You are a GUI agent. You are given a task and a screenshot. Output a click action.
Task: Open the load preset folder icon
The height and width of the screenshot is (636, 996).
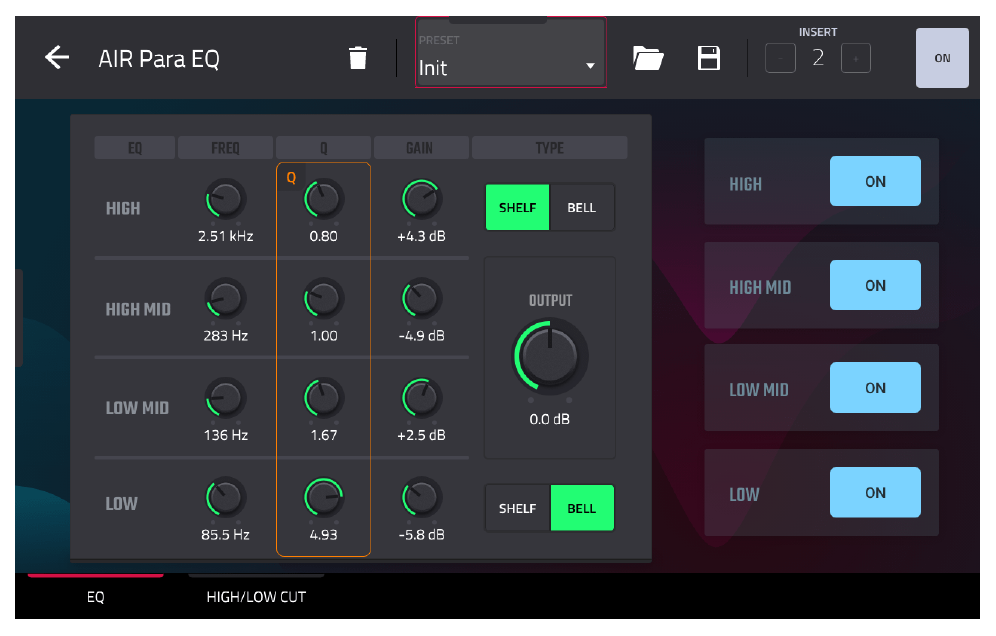(x=648, y=58)
